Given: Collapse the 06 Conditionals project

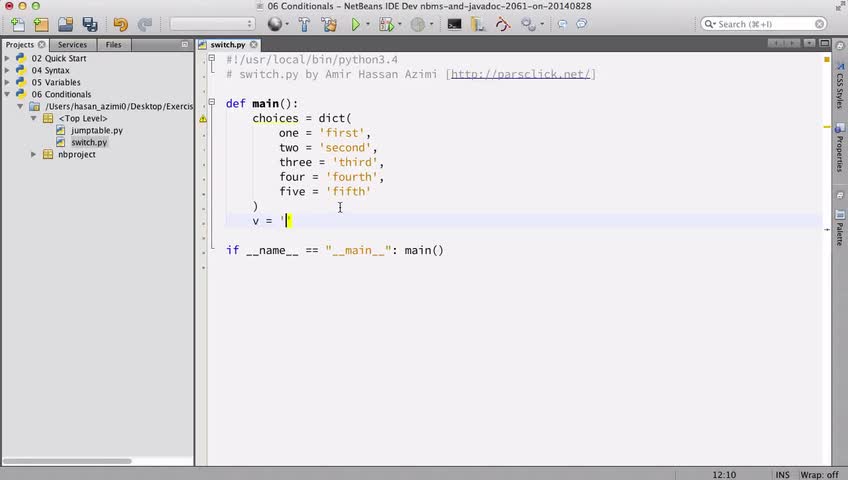Looking at the screenshot, I should coord(7,94).
